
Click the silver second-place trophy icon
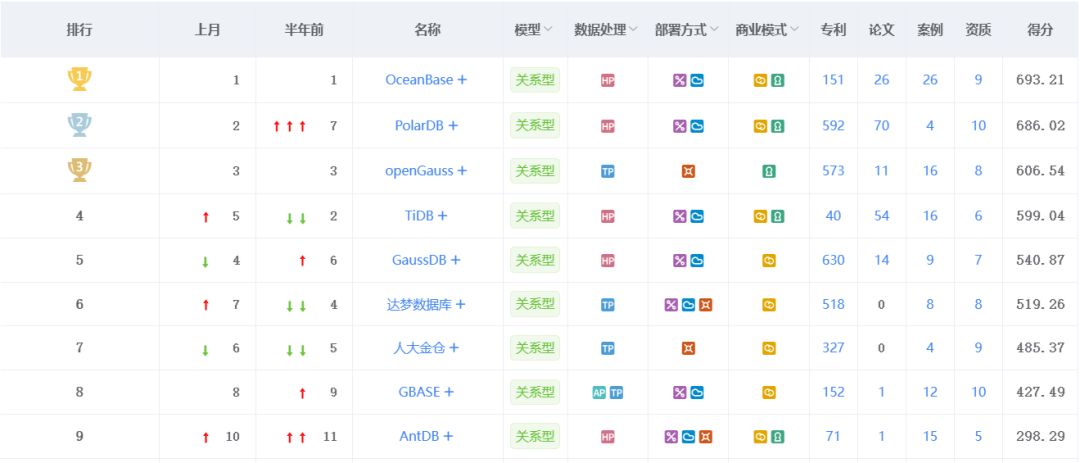79,125
